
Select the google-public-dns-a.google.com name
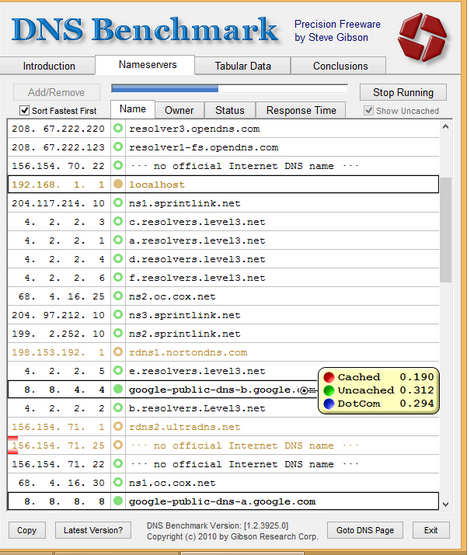click(x=222, y=502)
